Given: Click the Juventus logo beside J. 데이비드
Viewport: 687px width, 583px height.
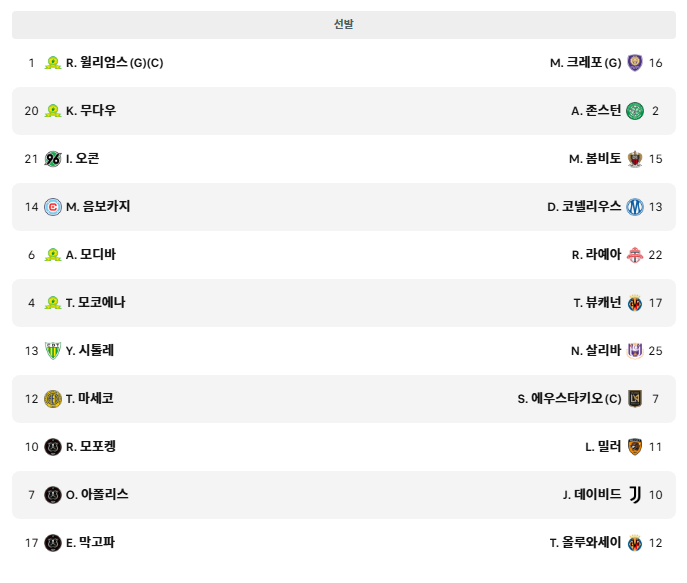Looking at the screenshot, I should pos(635,495).
